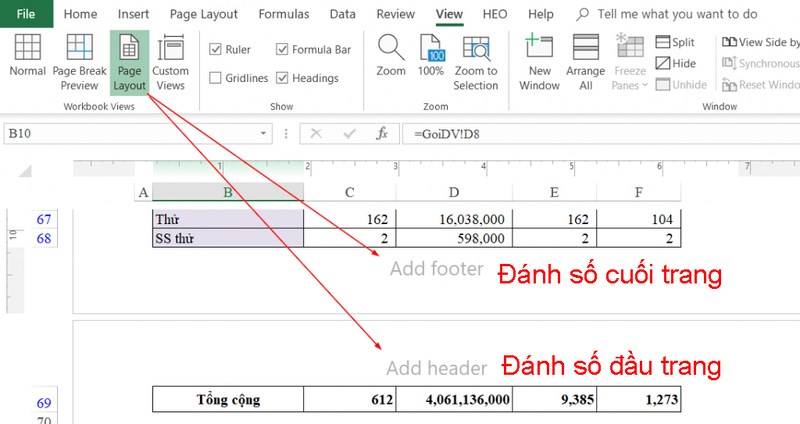Switch to the Review tab
The image size is (800, 424).
coord(395,14)
